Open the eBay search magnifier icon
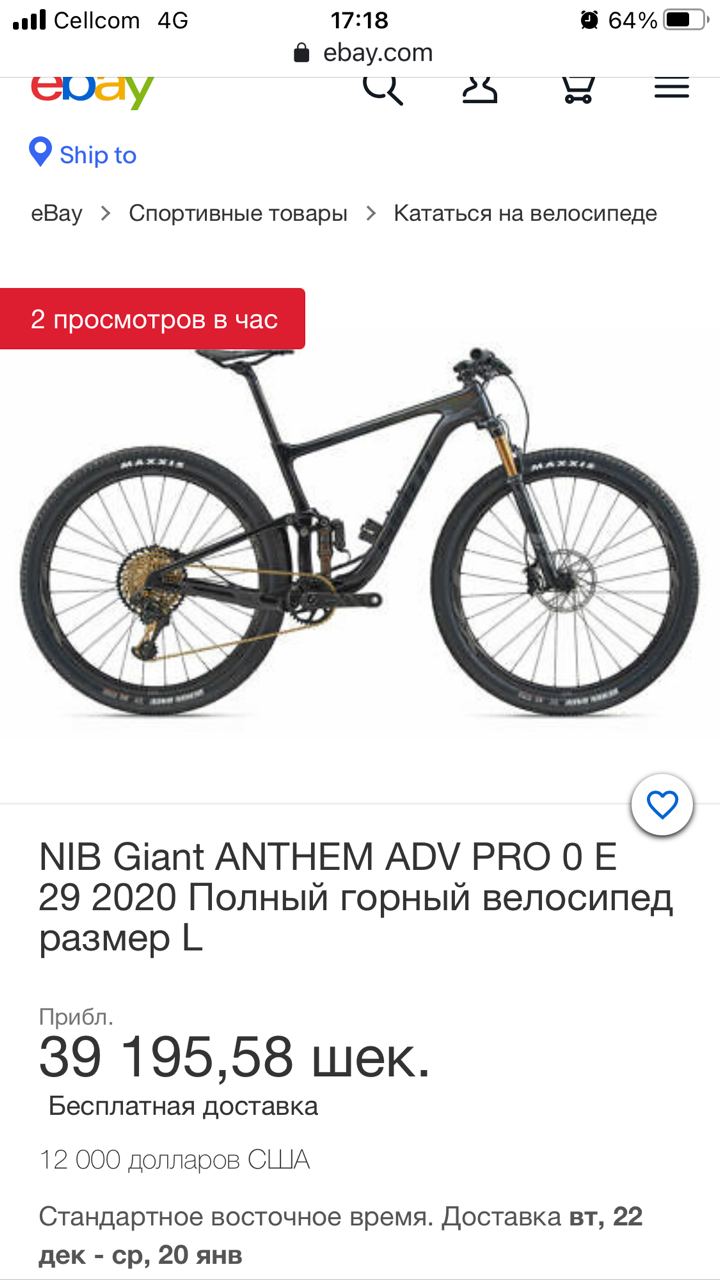Screen dimensions: 720x1280 point(382,88)
